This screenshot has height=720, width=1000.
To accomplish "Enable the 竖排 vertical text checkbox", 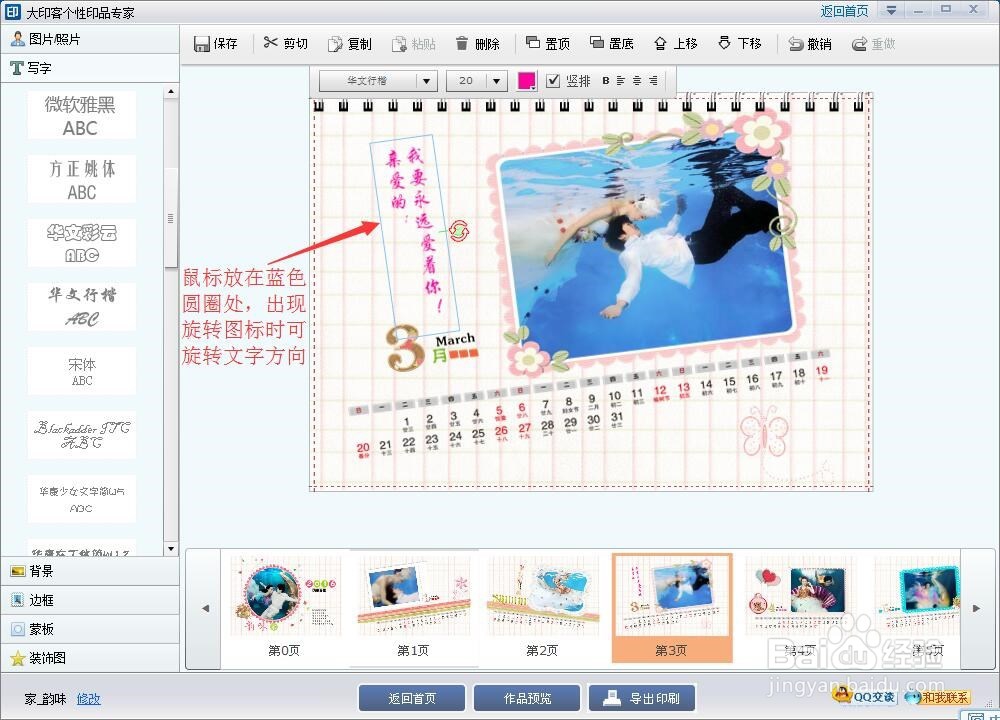I will 554,80.
